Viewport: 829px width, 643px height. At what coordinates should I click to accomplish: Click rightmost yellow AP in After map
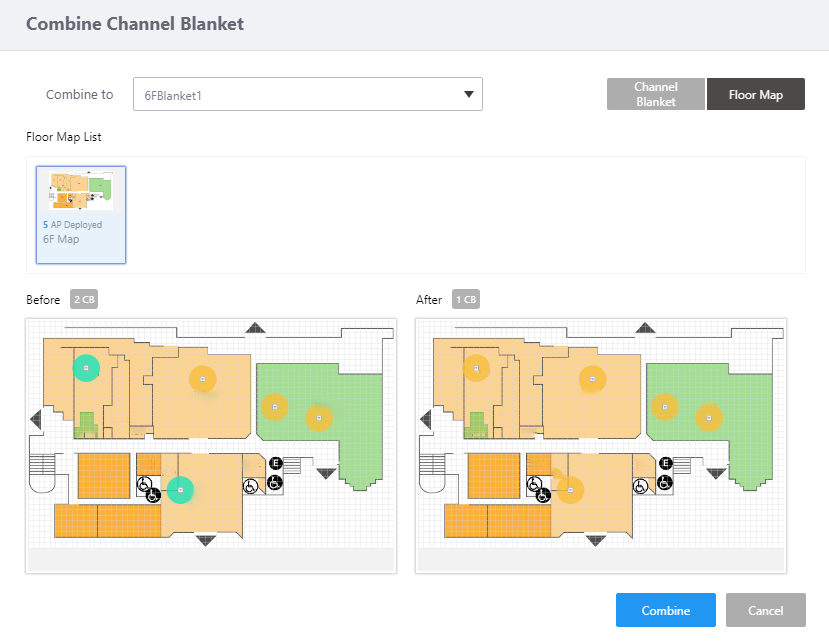709,417
